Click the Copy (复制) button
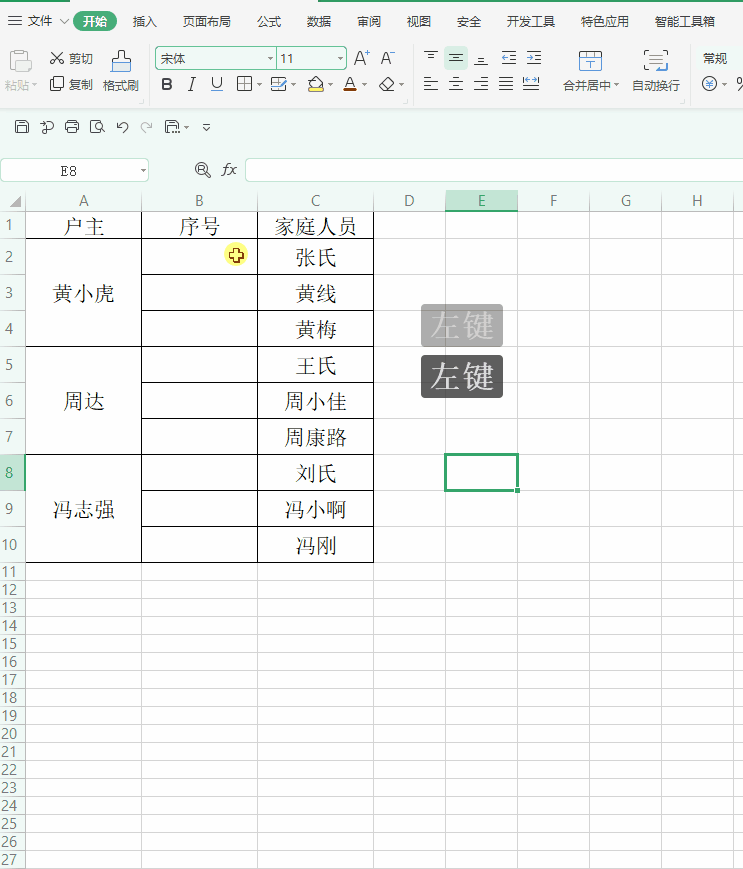The width and height of the screenshot is (743, 869). (71, 84)
